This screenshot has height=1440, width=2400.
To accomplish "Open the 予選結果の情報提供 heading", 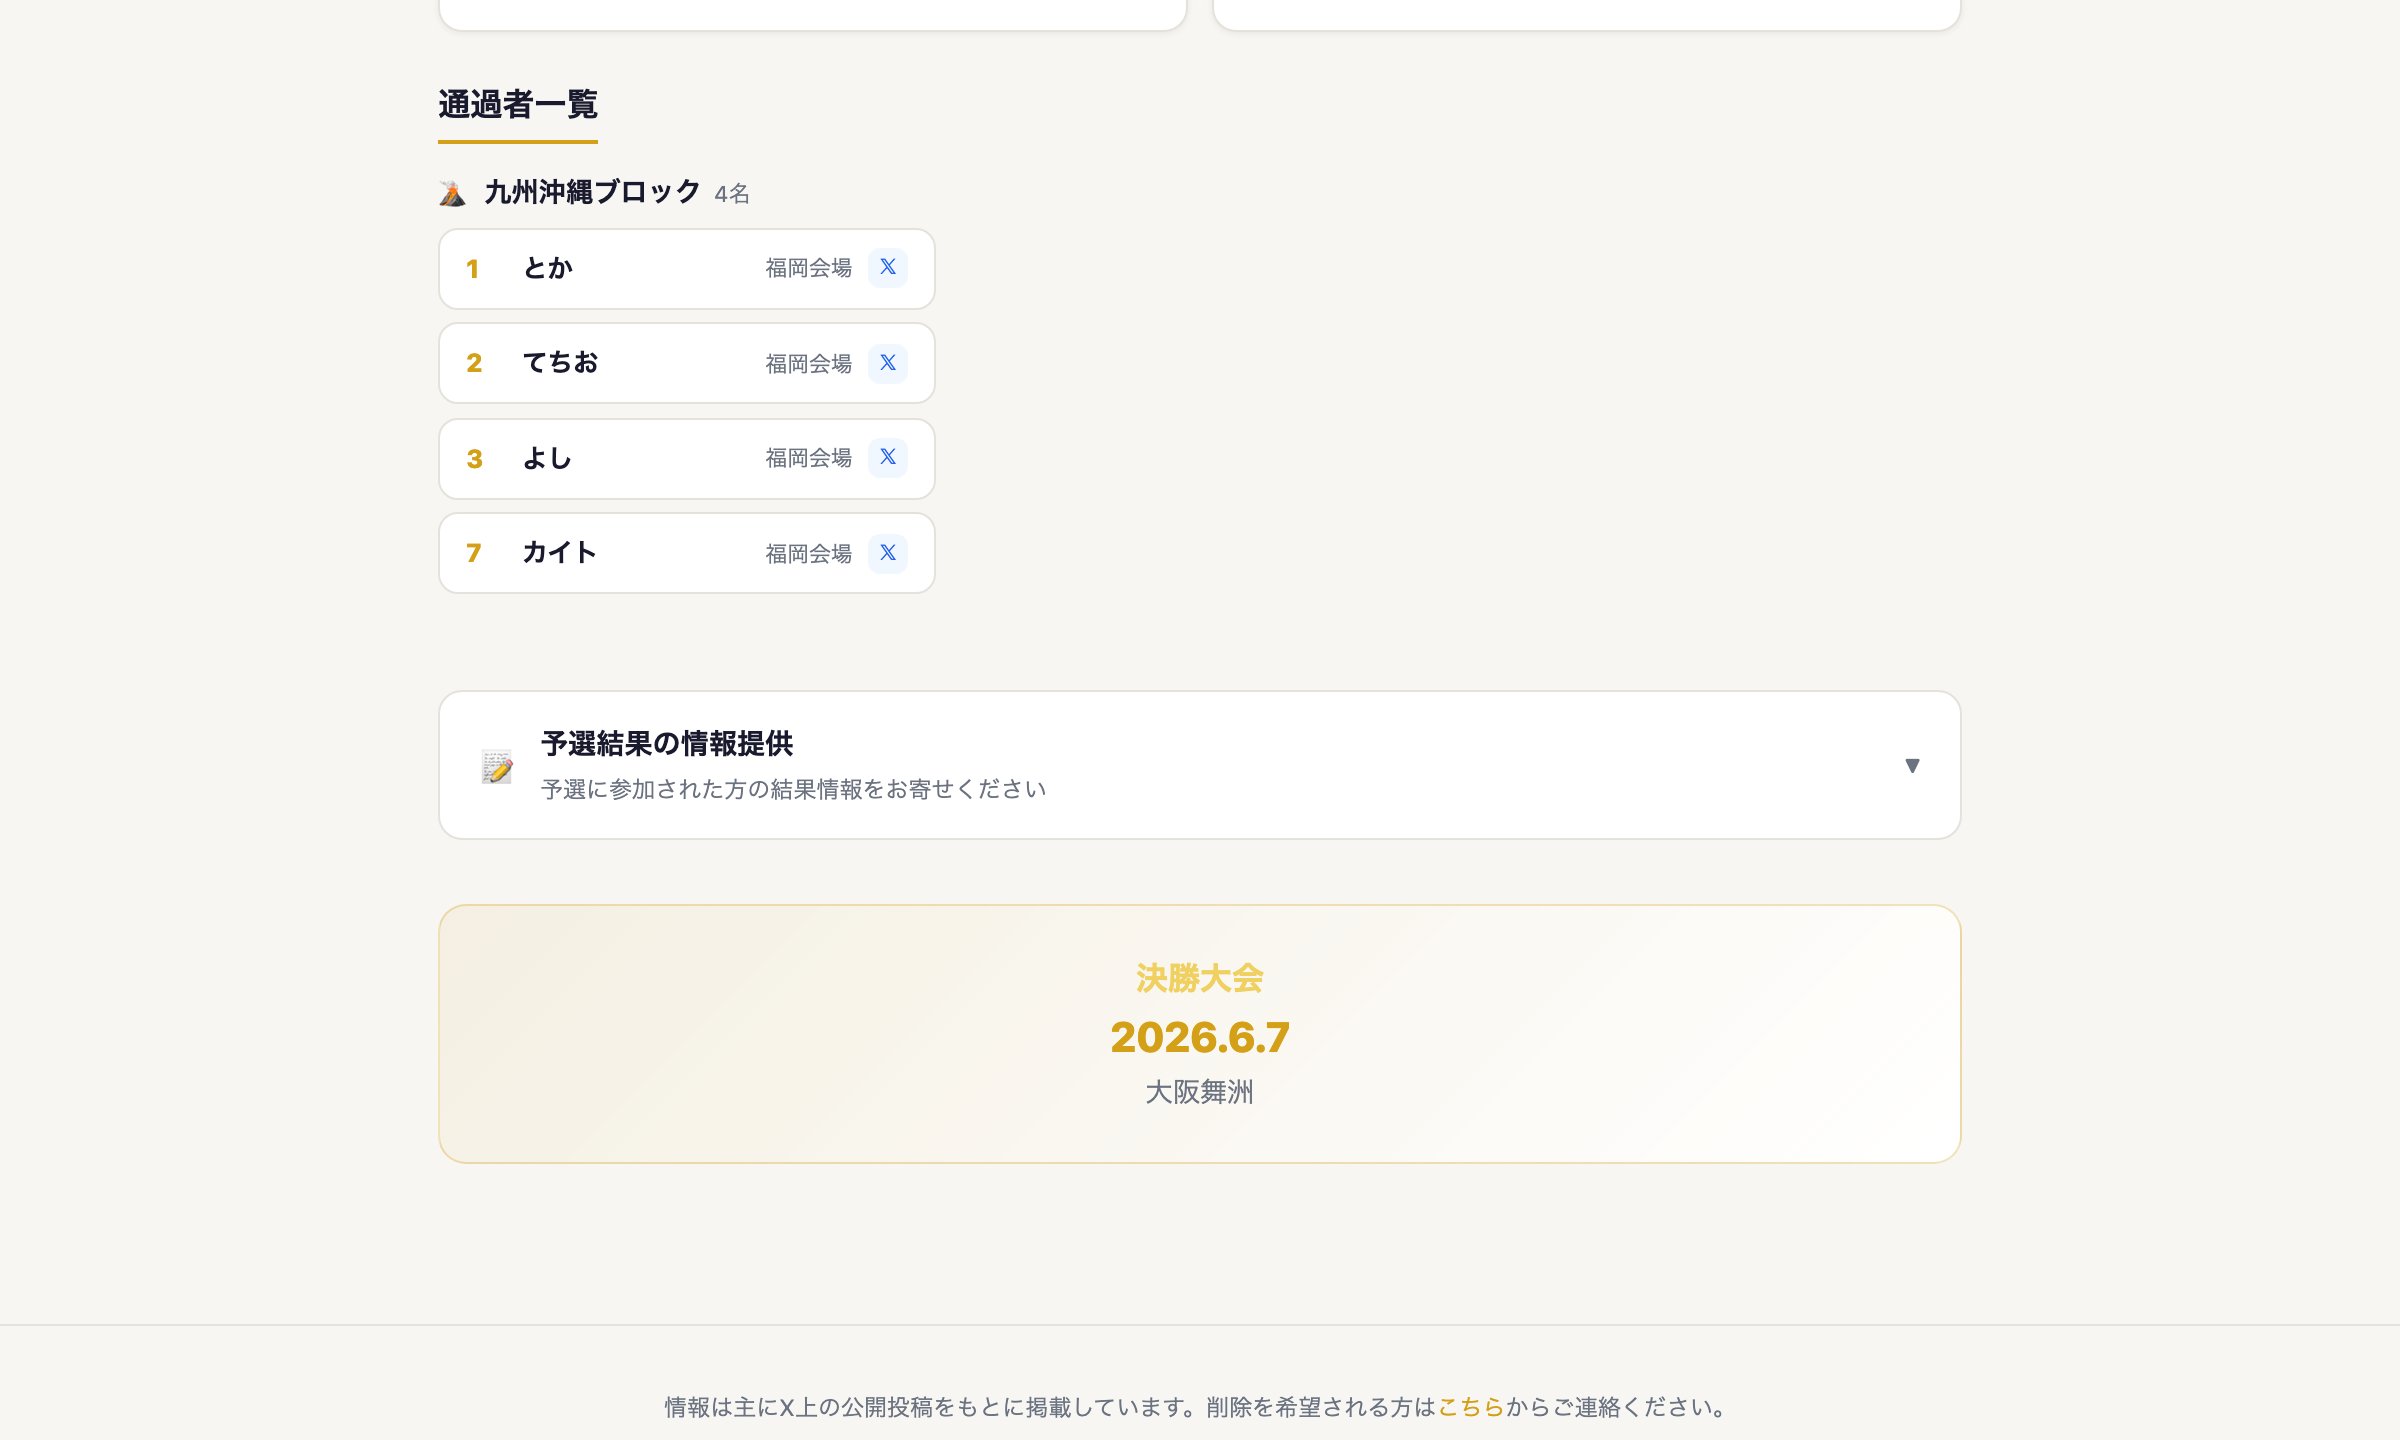I will coord(667,743).
